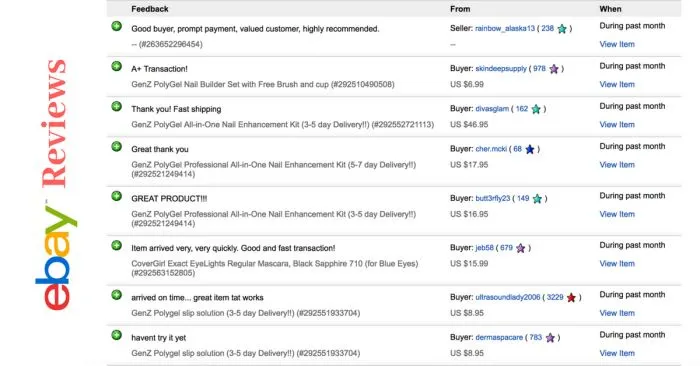Click feedback score 238 for rainbow_alaska13

point(548,29)
